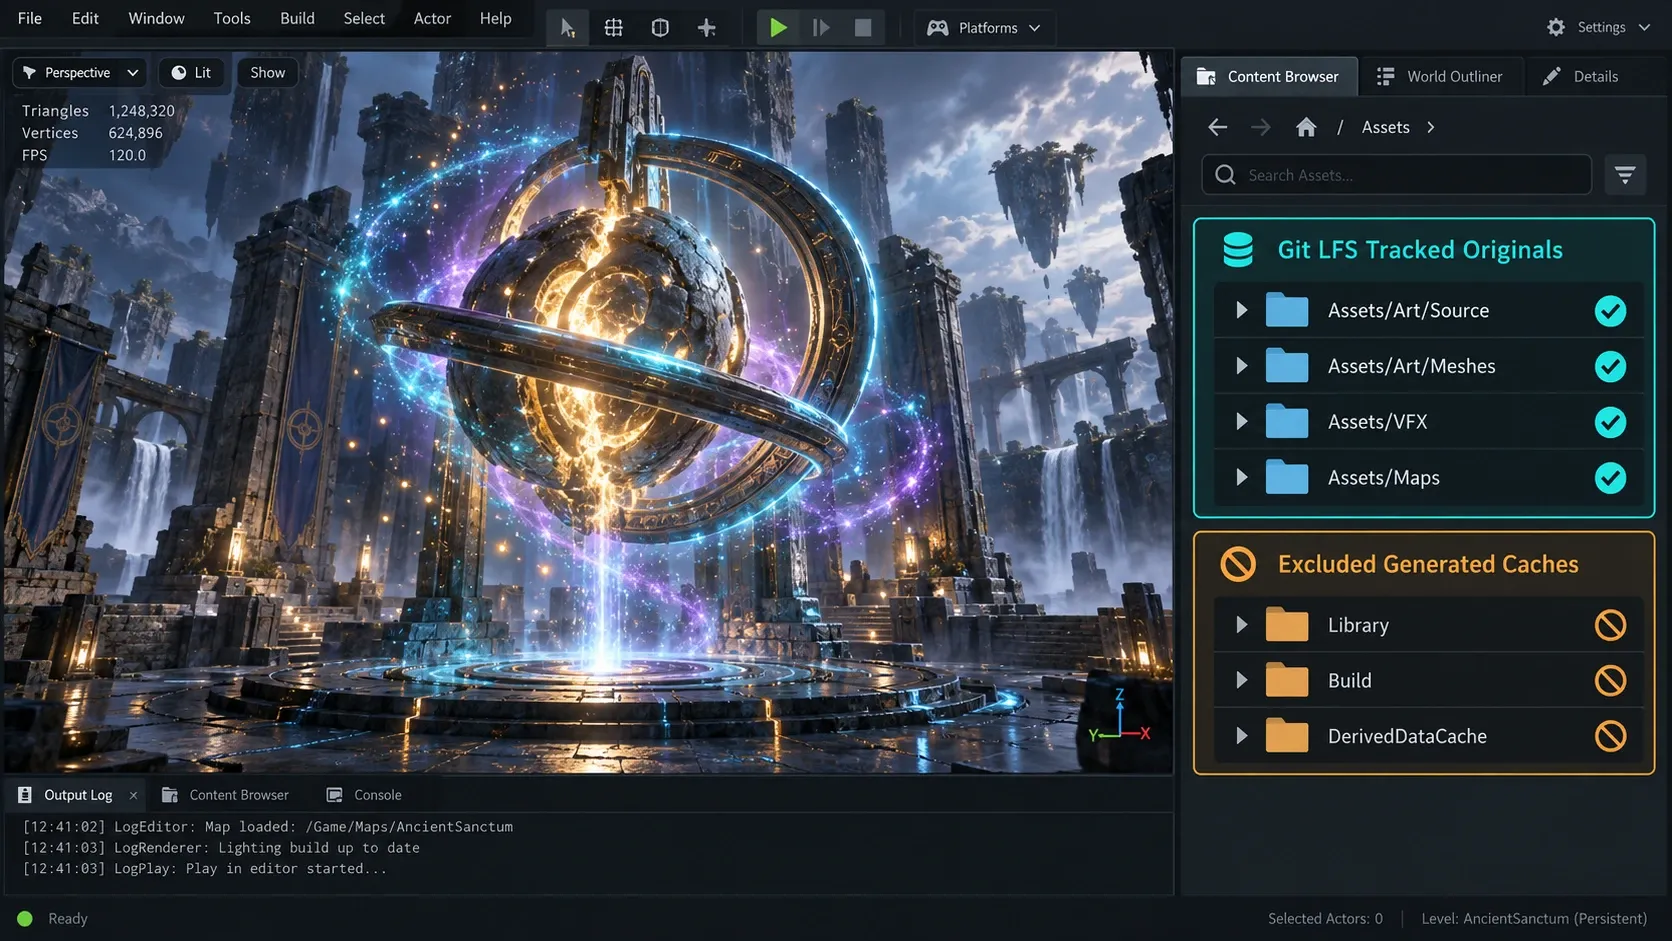
Task: Click the plus add-actor toolbar icon
Action: pyautogui.click(x=707, y=28)
